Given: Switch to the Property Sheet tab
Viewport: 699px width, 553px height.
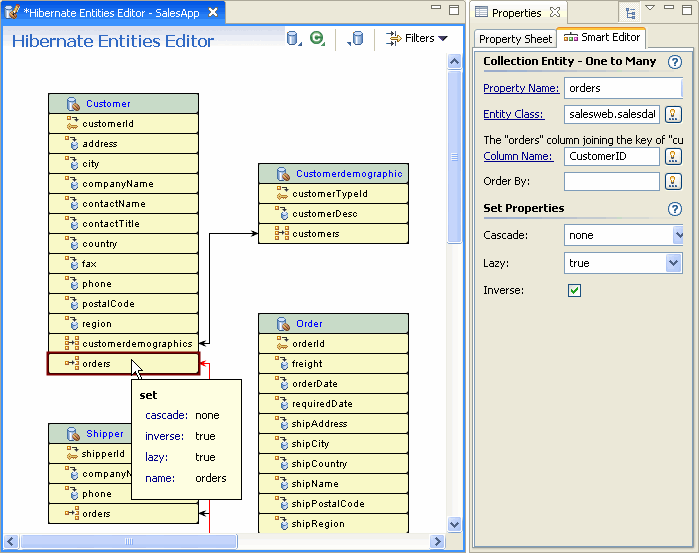Looking at the screenshot, I should [515, 39].
